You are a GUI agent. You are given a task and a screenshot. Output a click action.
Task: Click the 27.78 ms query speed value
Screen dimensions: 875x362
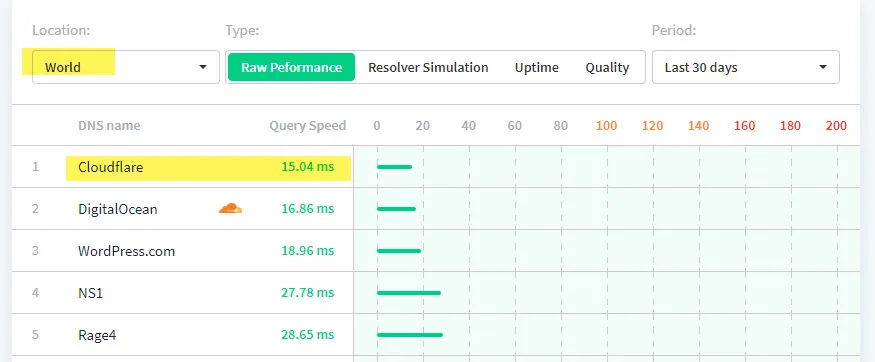[x=307, y=293]
